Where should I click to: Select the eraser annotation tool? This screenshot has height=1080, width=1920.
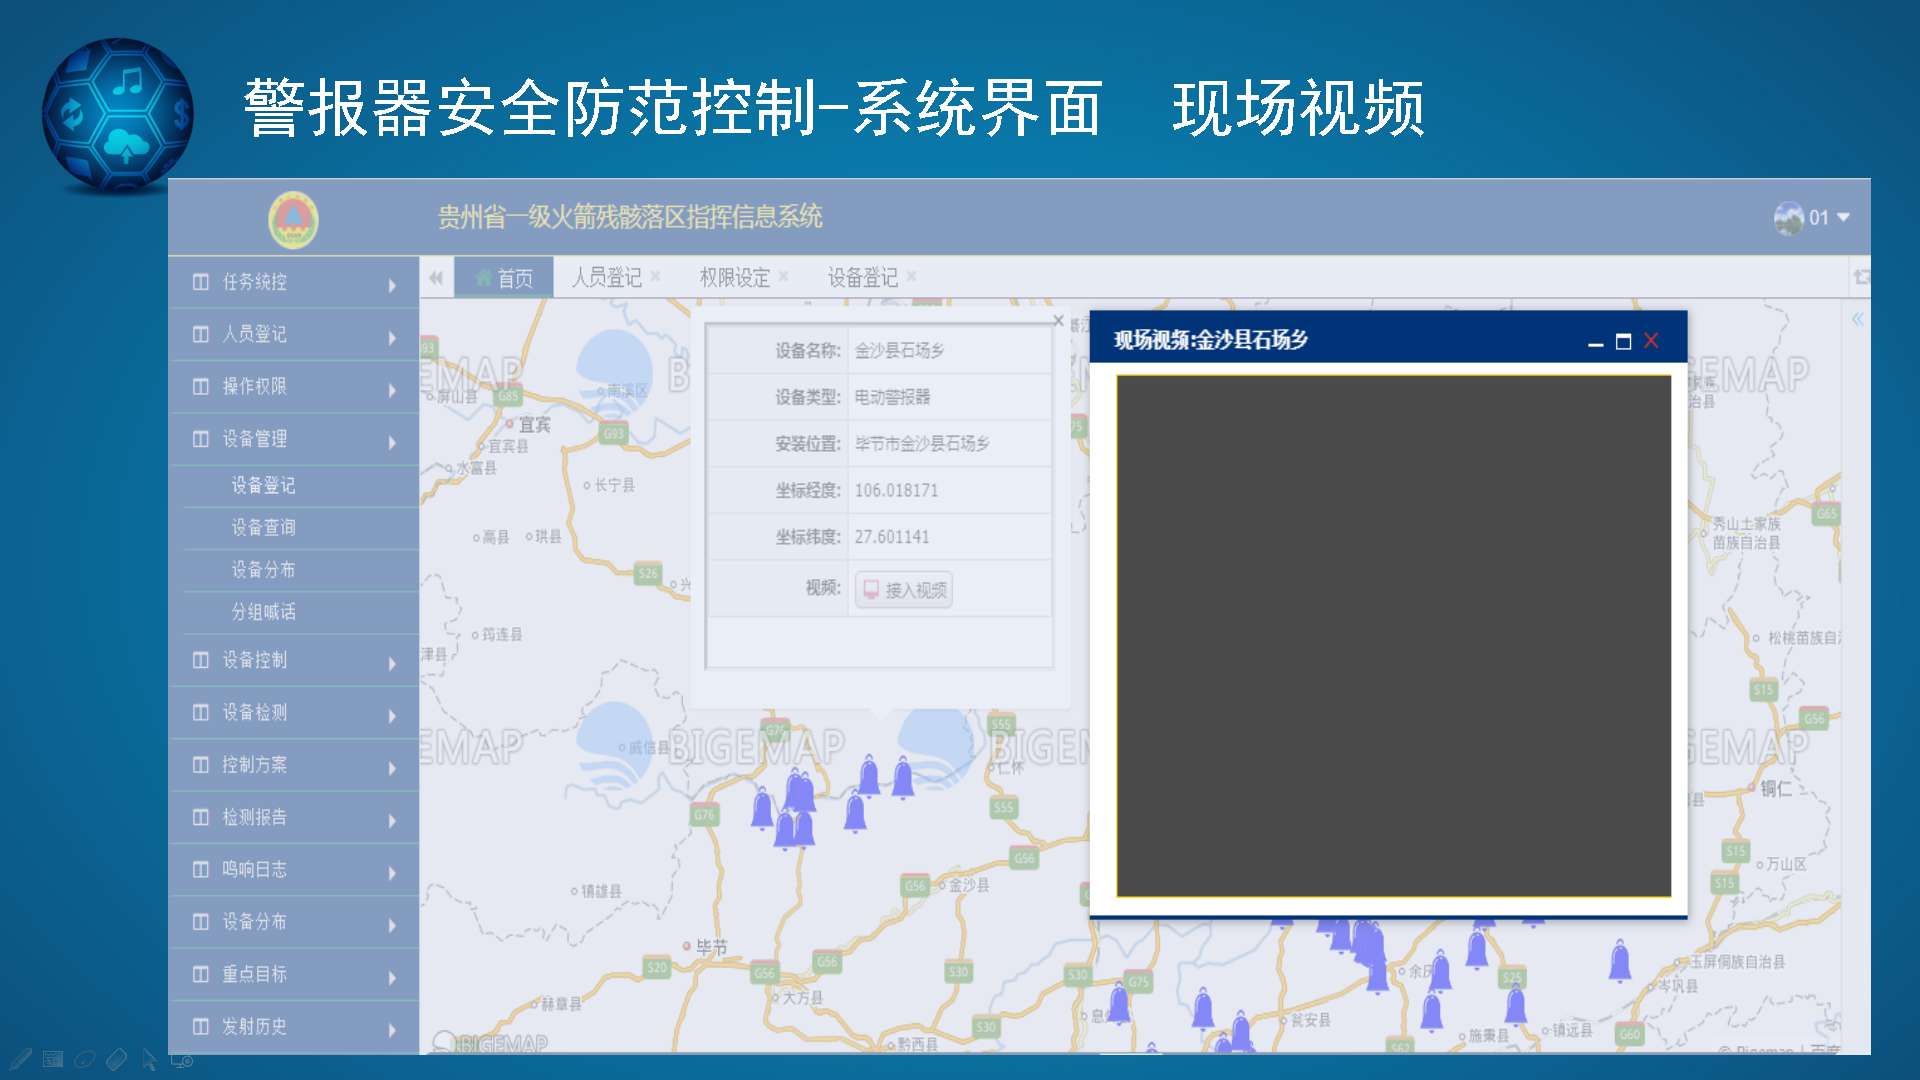pos(116,1058)
